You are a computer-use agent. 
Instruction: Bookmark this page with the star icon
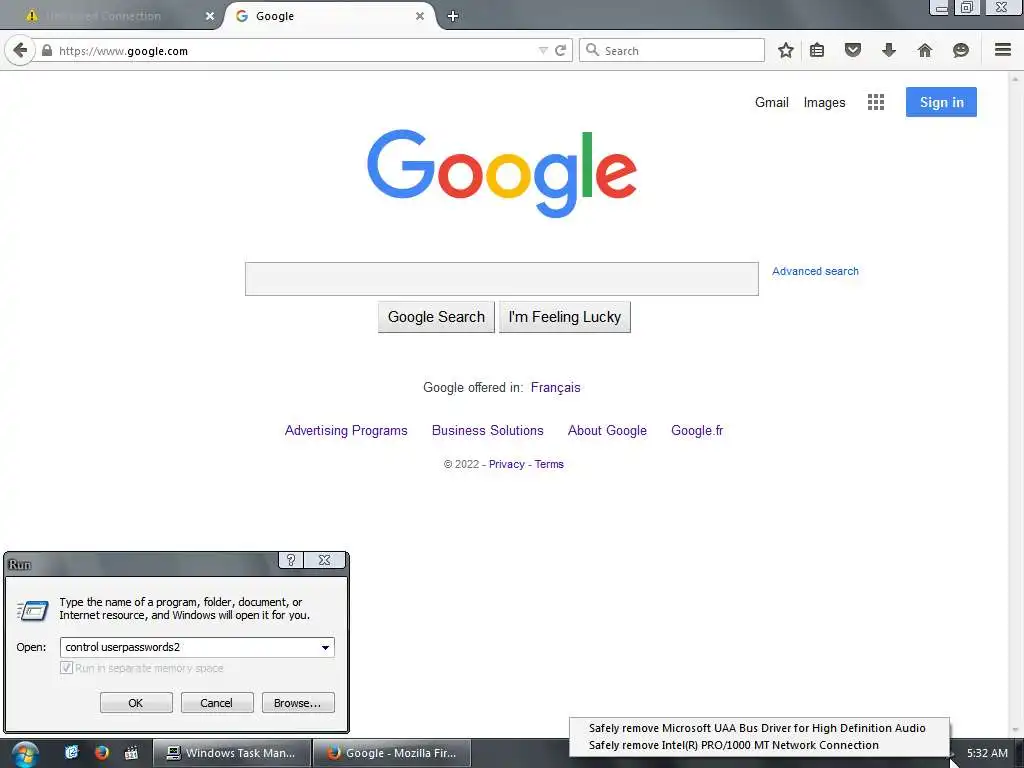pyautogui.click(x=786, y=50)
